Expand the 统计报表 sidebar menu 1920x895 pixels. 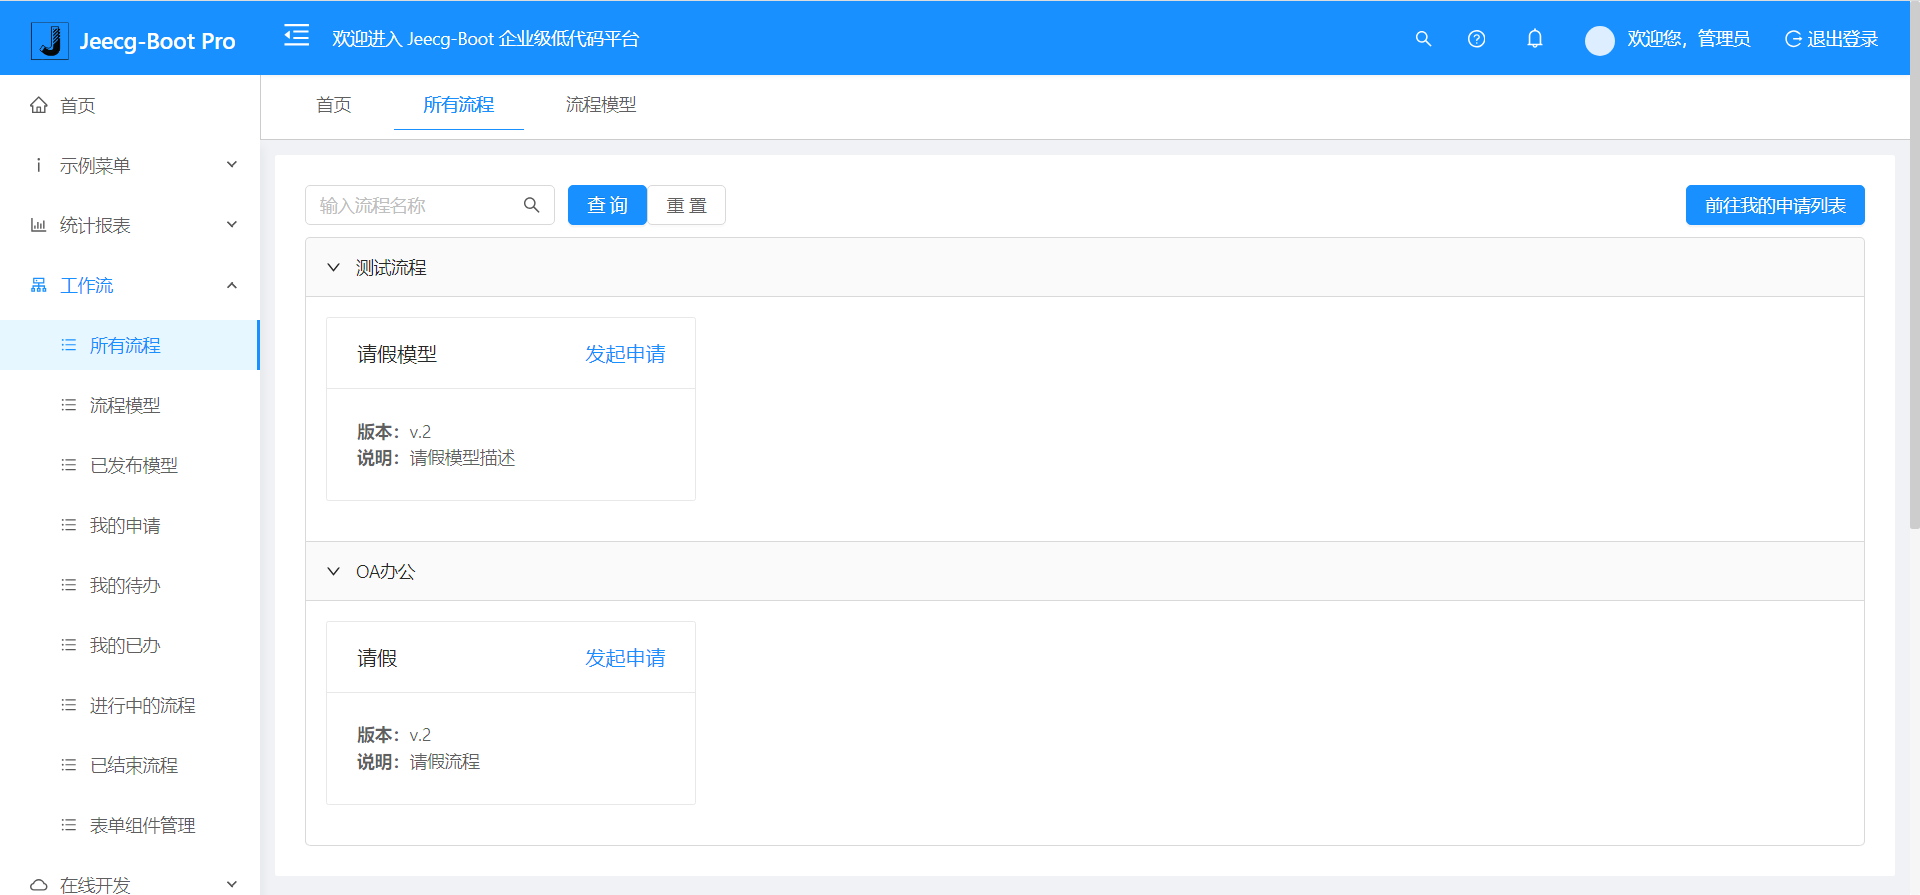pos(130,225)
